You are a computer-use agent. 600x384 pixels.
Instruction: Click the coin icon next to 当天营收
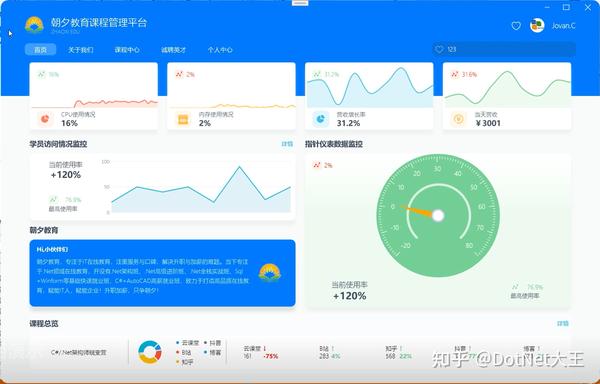(458, 119)
